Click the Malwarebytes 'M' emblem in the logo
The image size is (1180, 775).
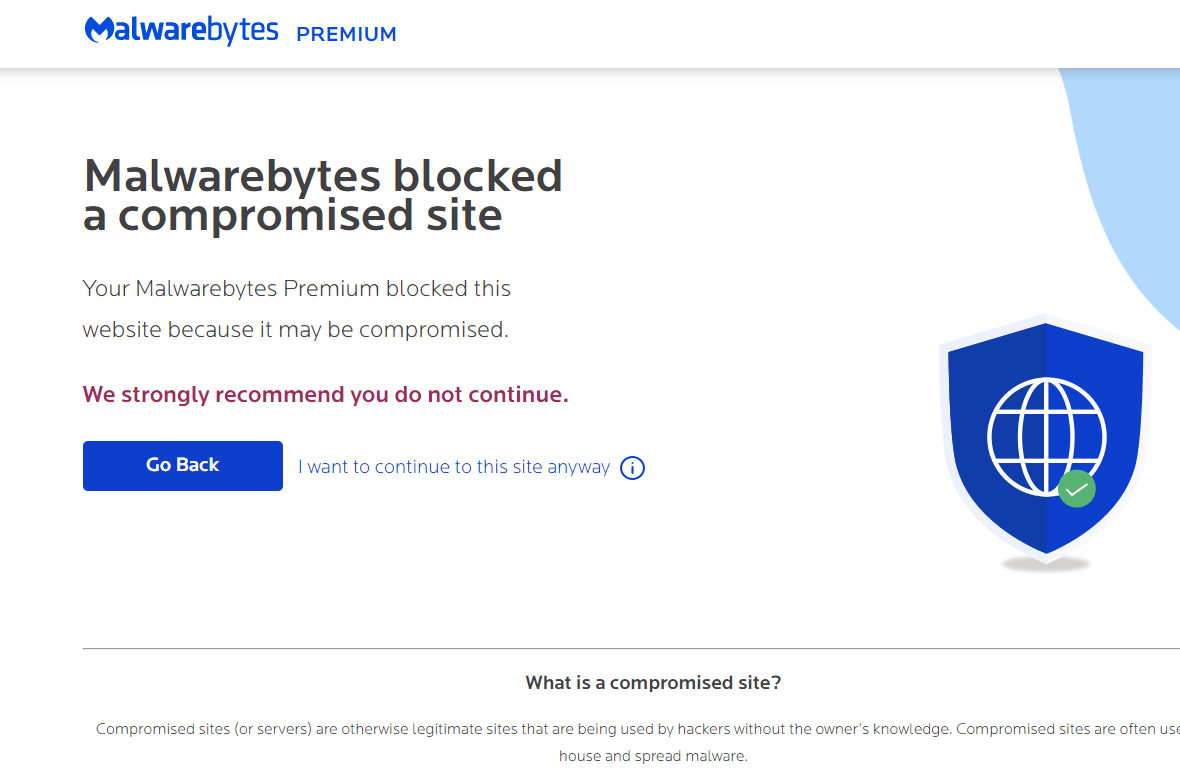pyautogui.click(x=99, y=30)
